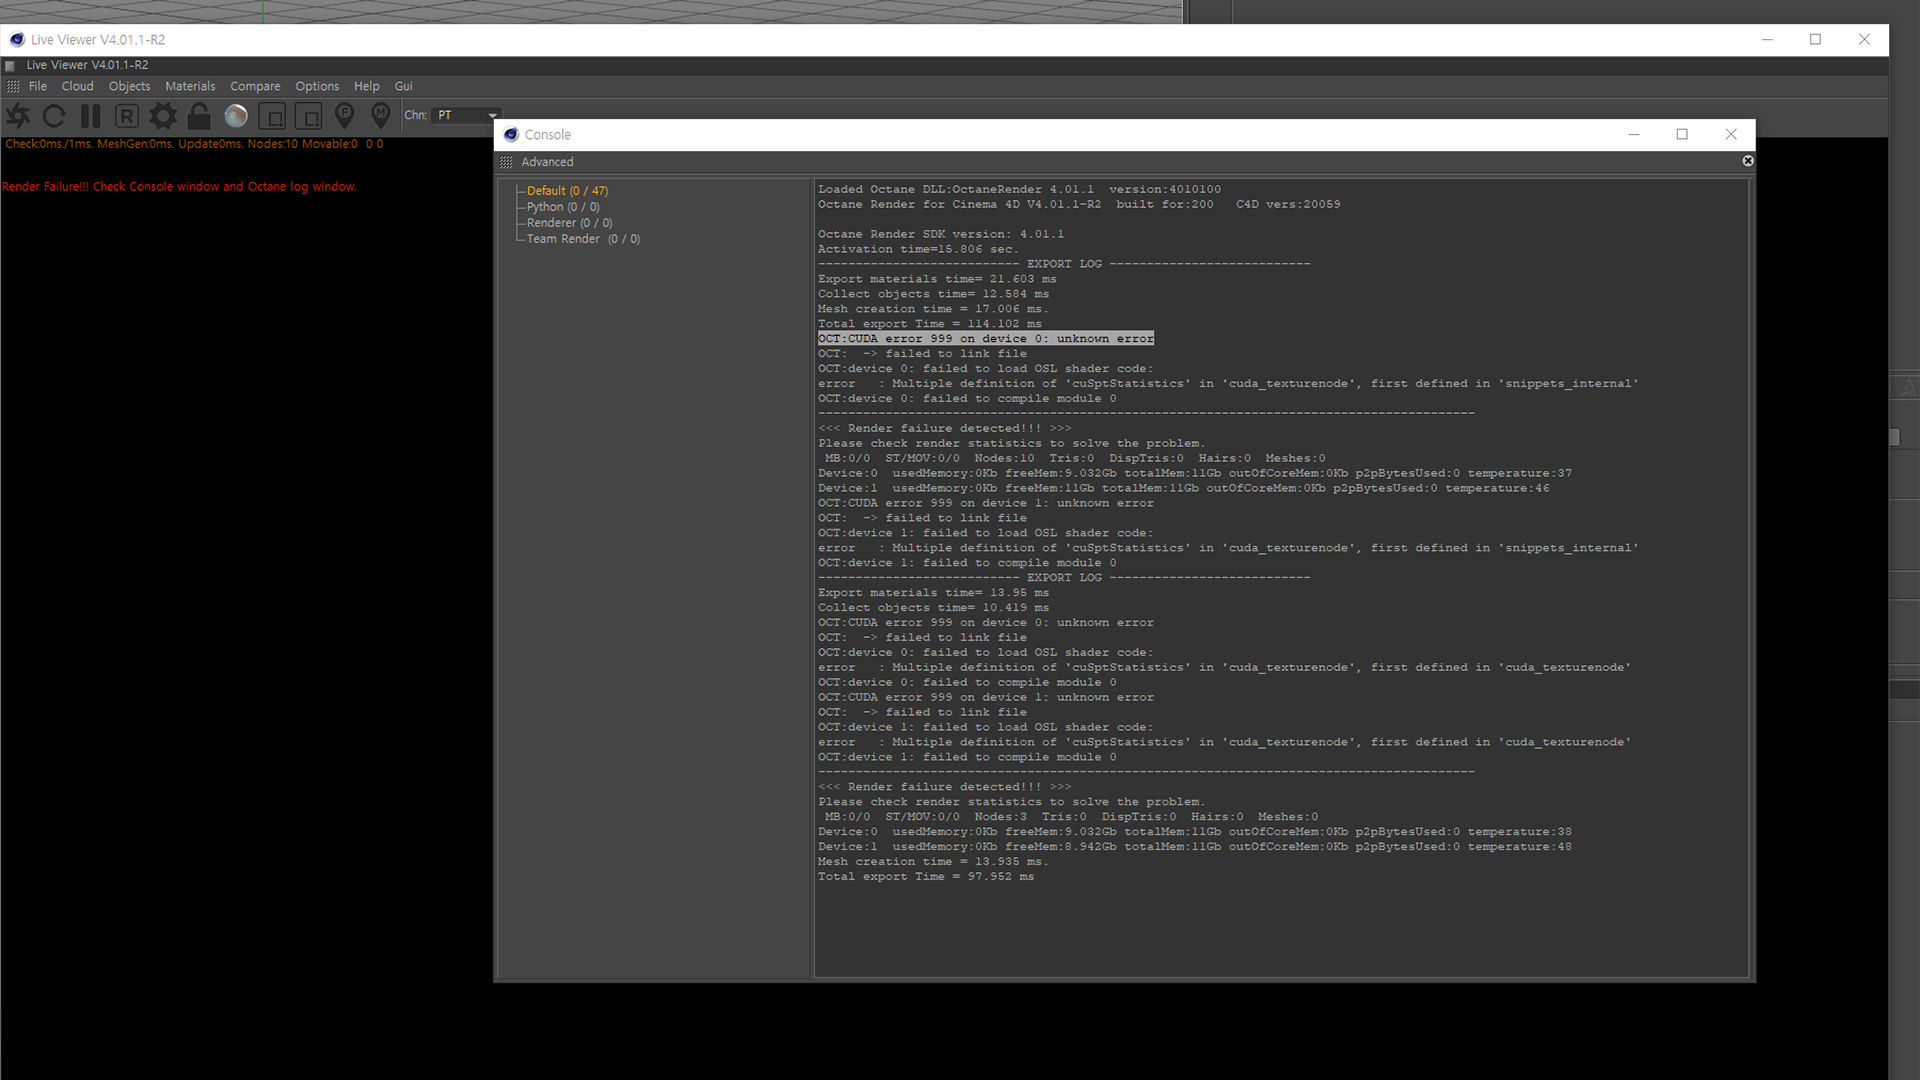Open the Materials menu
The height and width of the screenshot is (1080, 1920).
[x=190, y=86]
